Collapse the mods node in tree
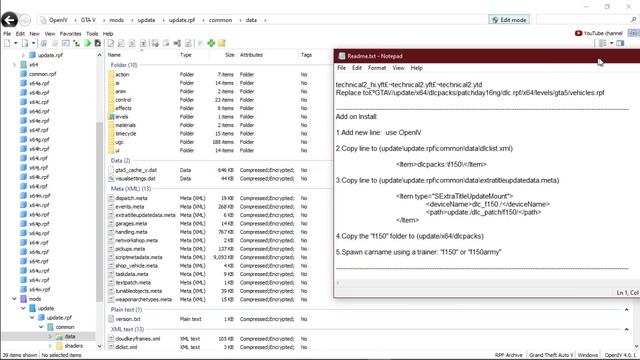640x360 pixels. pos(15,299)
